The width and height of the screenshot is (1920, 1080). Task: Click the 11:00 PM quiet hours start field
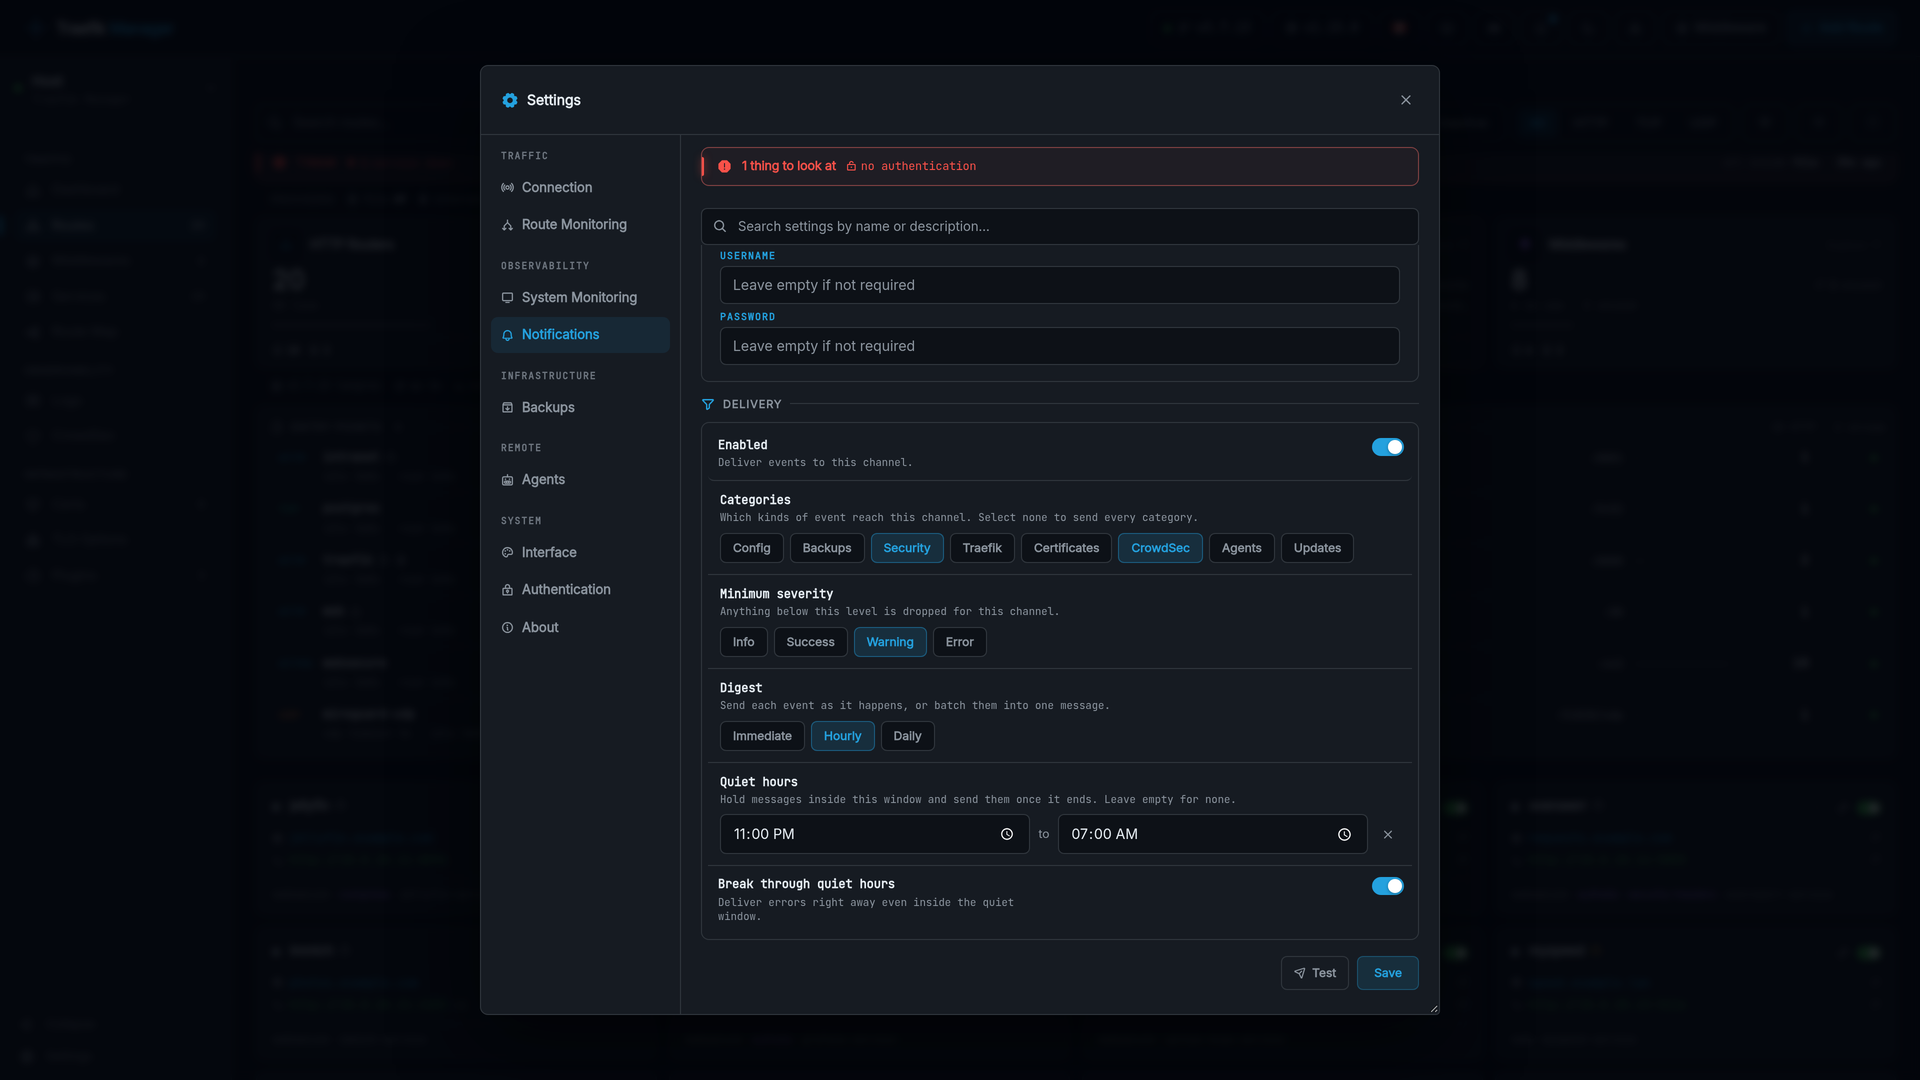[x=874, y=834]
